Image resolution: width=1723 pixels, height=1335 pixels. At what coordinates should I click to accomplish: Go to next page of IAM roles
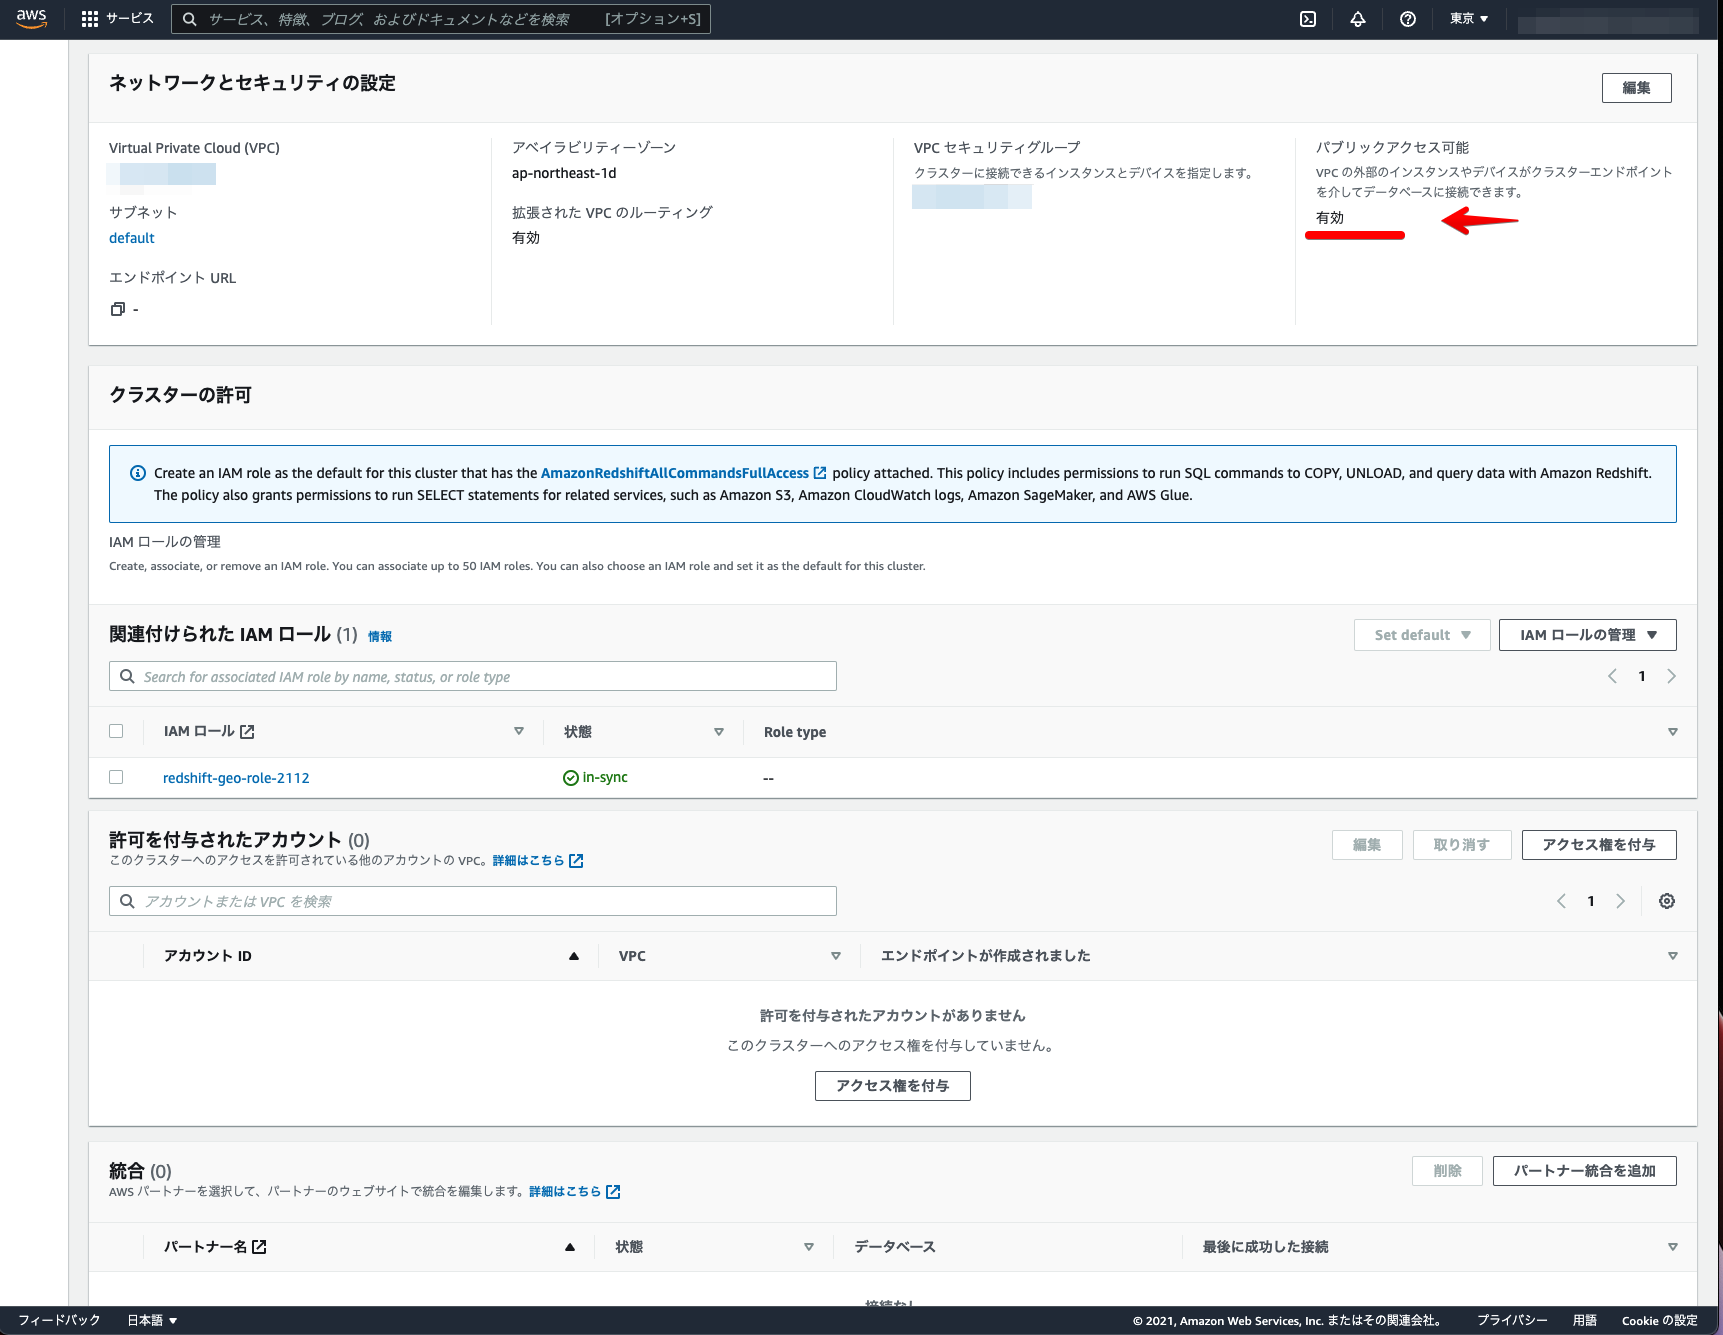coord(1671,675)
